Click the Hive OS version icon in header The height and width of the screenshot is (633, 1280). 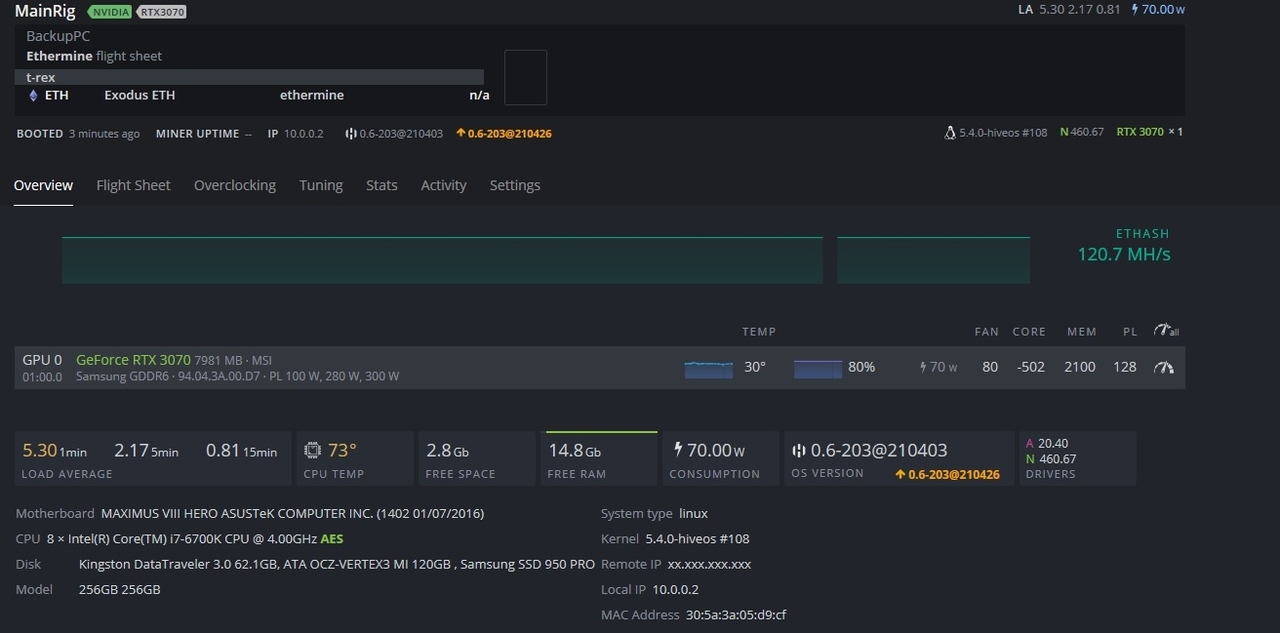pos(351,133)
